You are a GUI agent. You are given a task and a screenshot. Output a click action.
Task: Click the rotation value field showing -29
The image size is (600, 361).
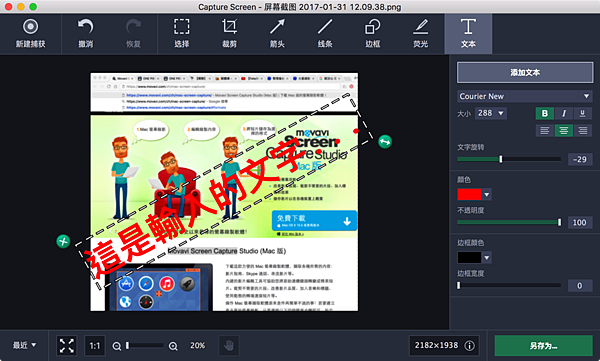pyautogui.click(x=580, y=159)
